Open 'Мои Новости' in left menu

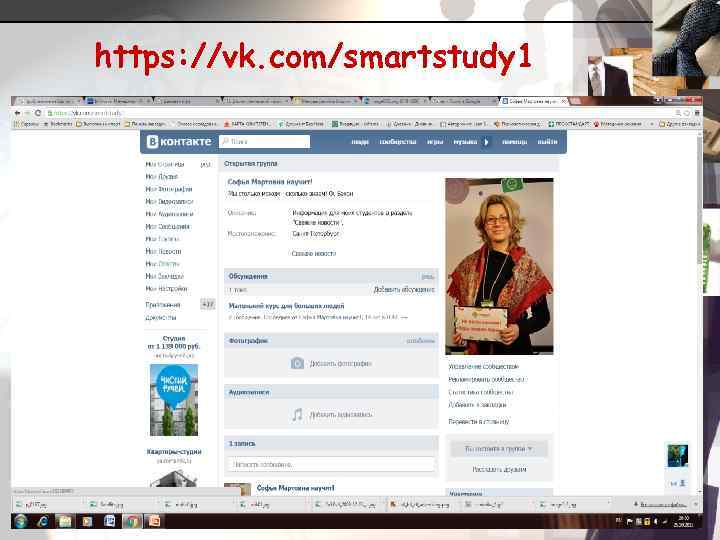(x=163, y=251)
